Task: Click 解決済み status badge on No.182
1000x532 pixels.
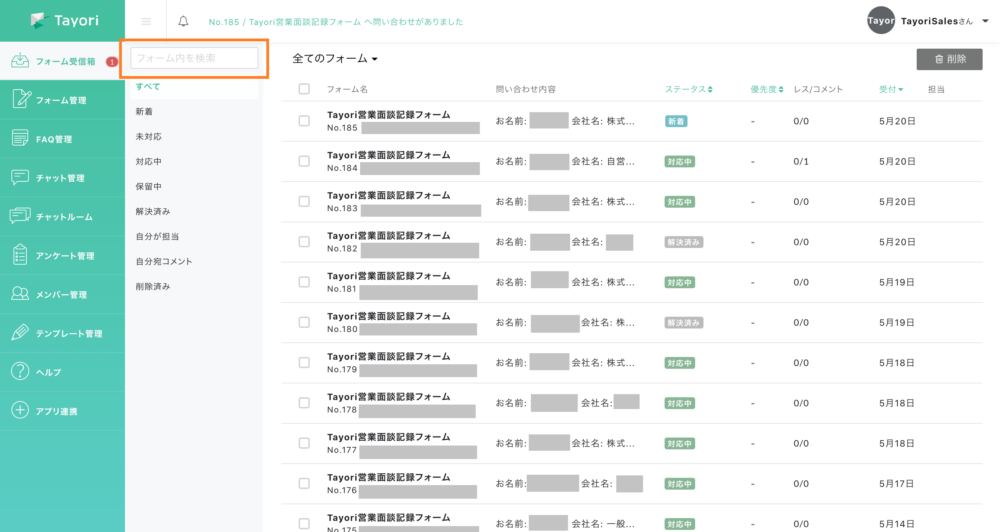Action: point(684,242)
